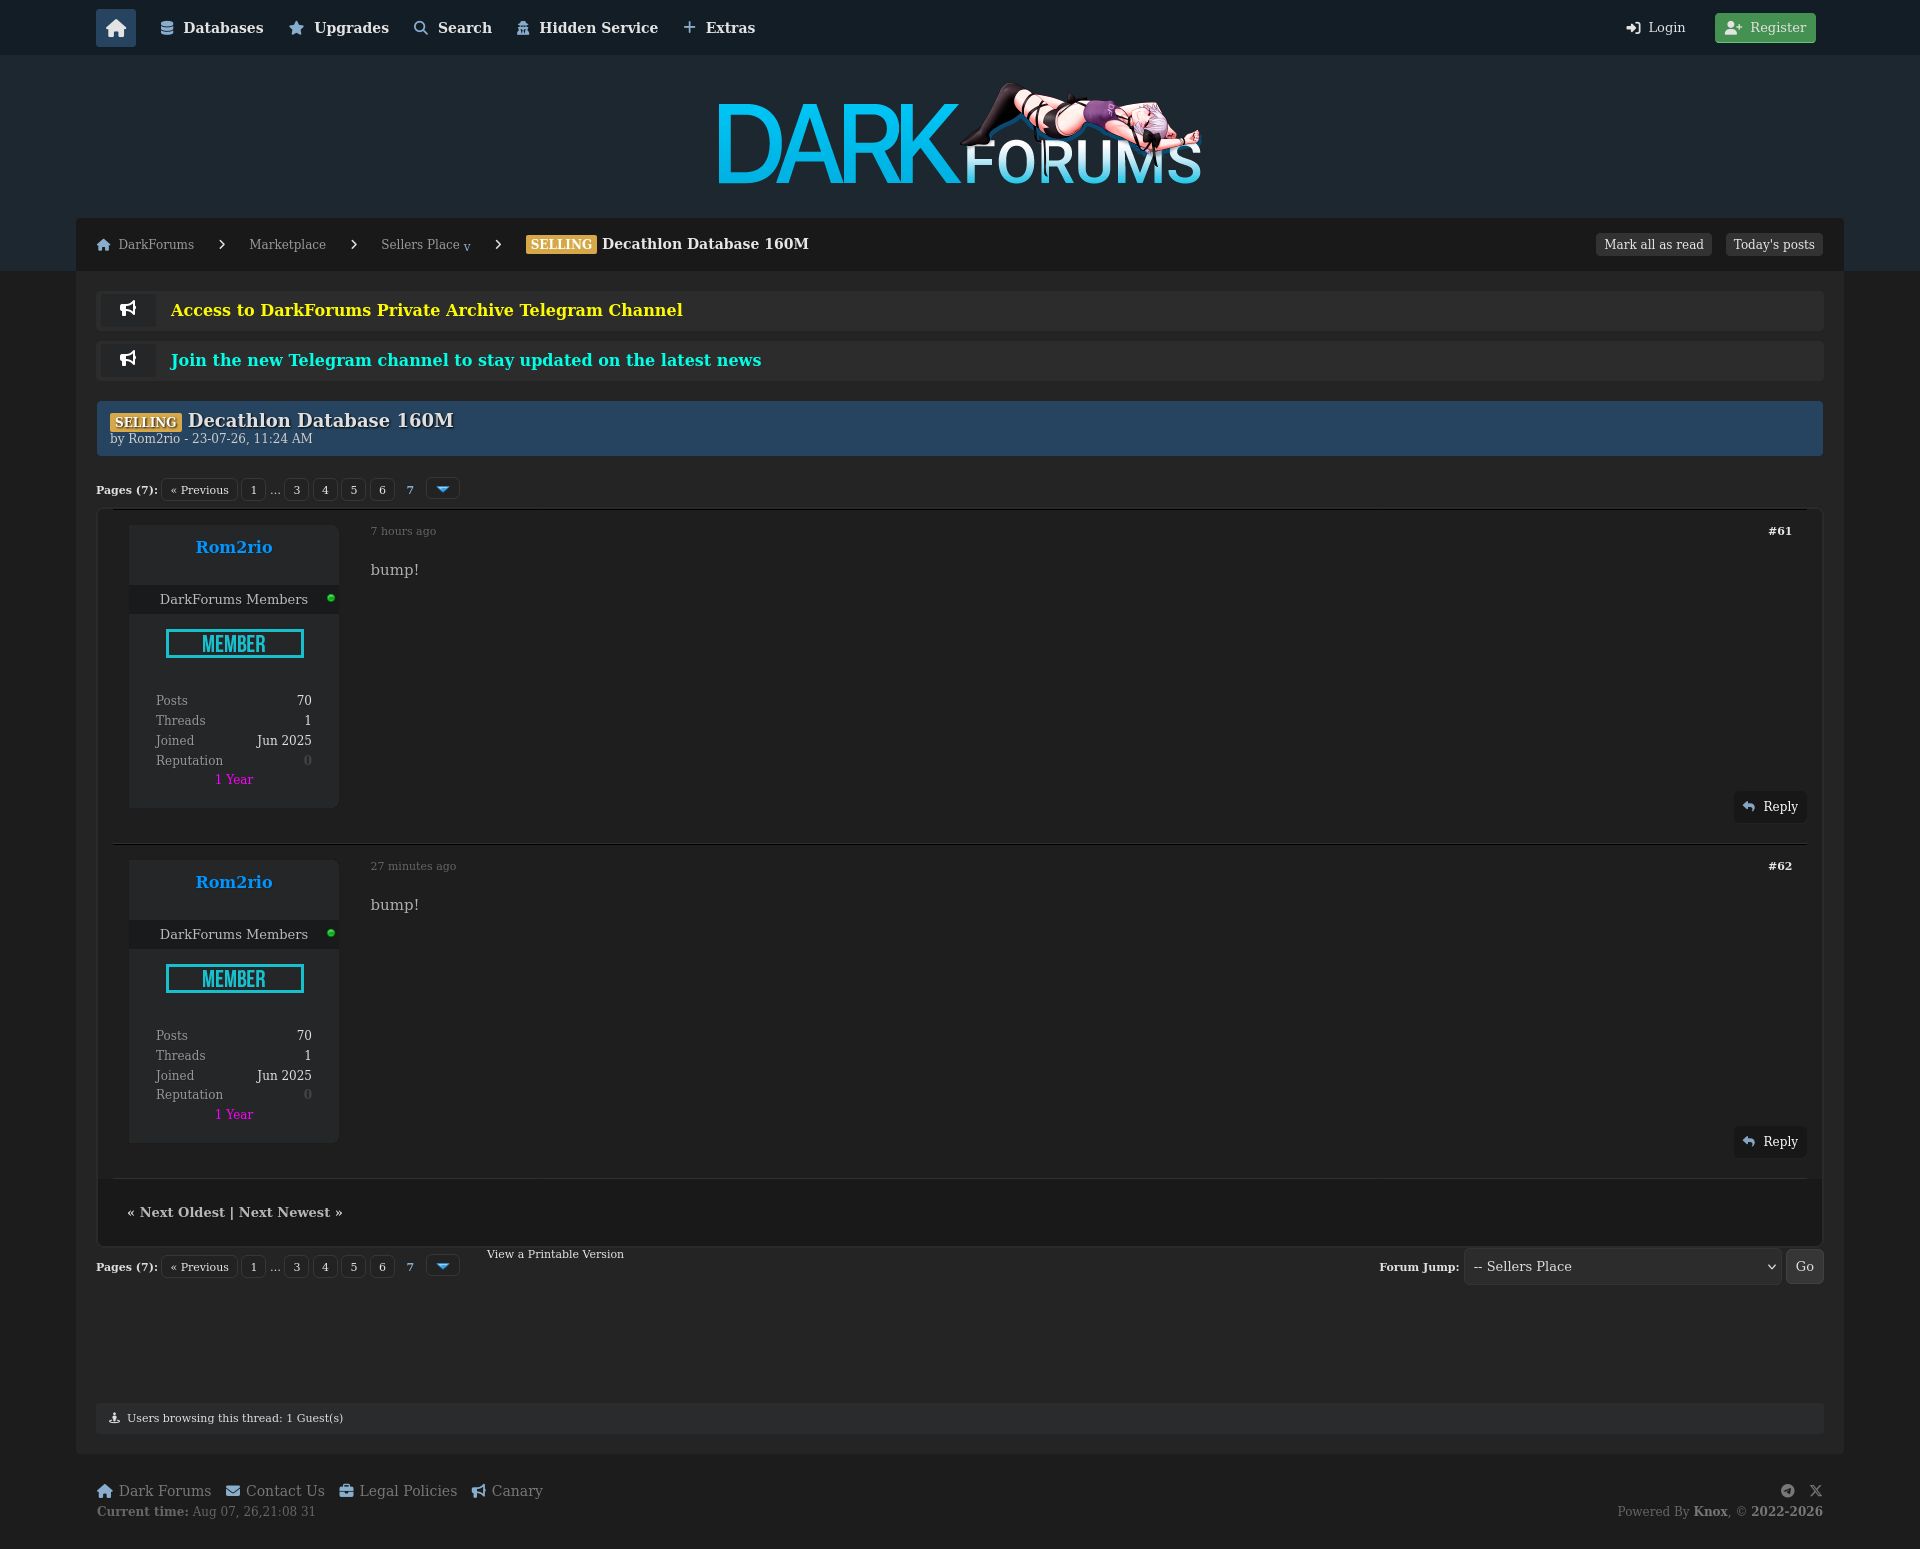1920x1549 pixels.
Task: Go to page 5 in bottom pagination
Action: pos(353,1267)
